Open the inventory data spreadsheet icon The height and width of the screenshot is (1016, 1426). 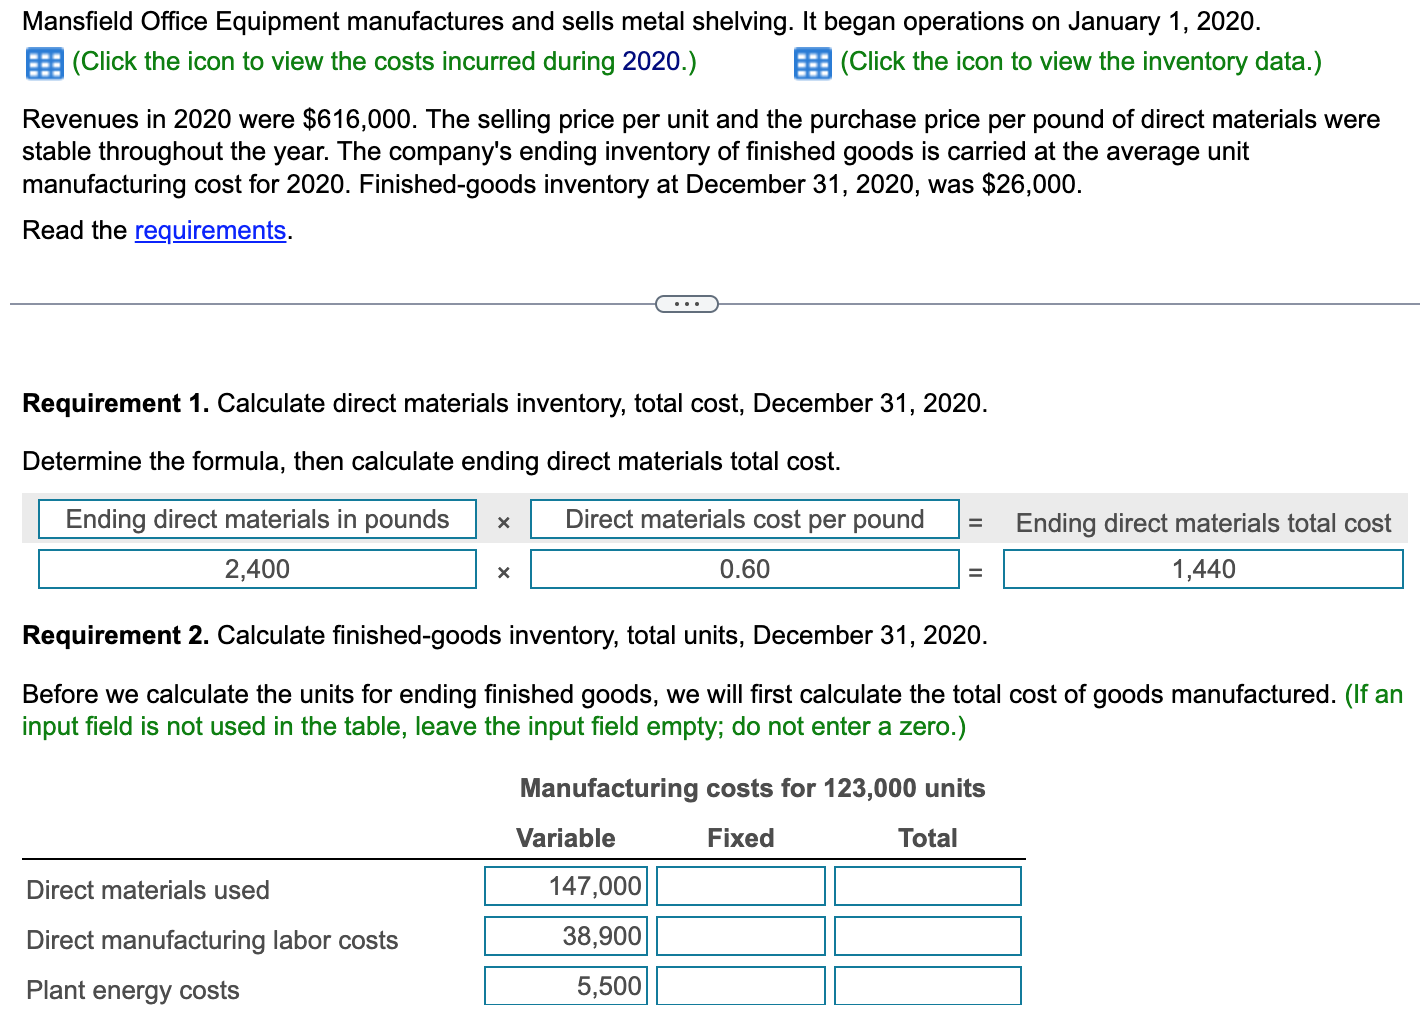click(x=813, y=62)
